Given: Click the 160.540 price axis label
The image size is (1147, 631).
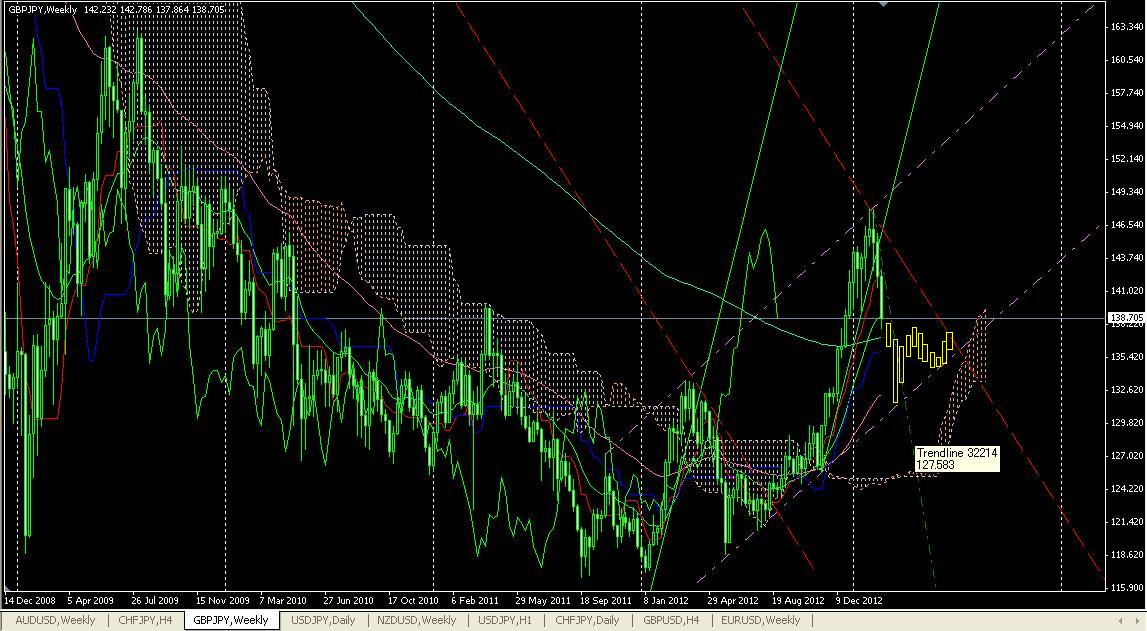Looking at the screenshot, I should click(1127, 59).
